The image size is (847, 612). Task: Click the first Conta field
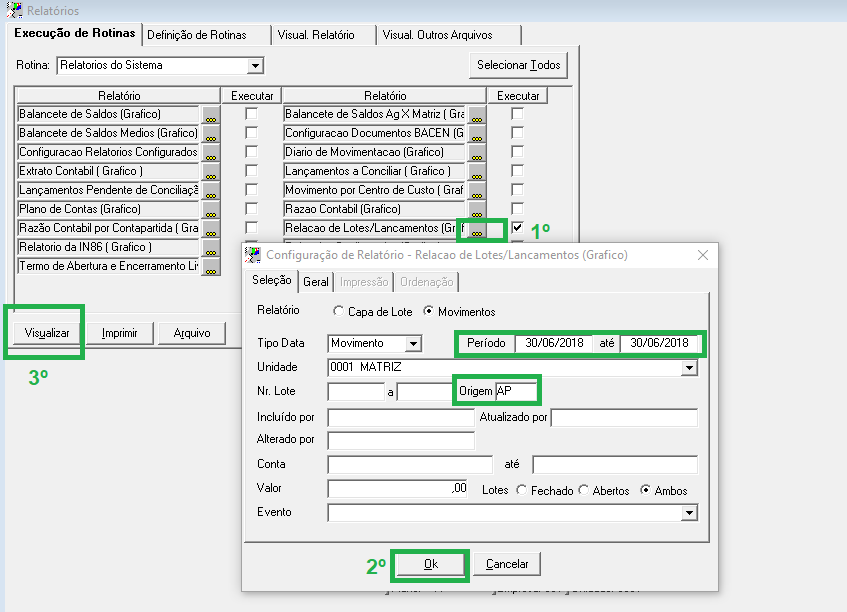coord(410,465)
